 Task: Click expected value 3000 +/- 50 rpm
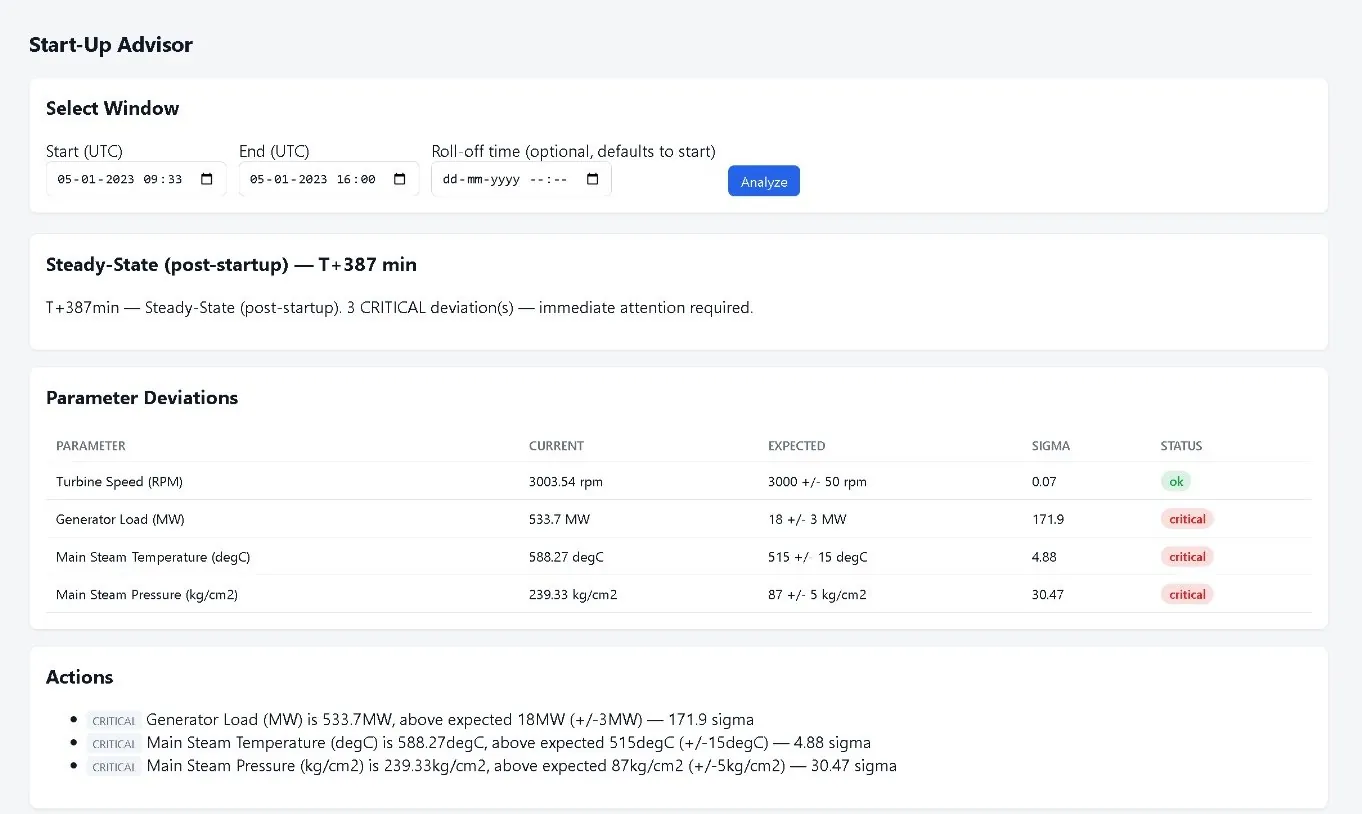(817, 482)
